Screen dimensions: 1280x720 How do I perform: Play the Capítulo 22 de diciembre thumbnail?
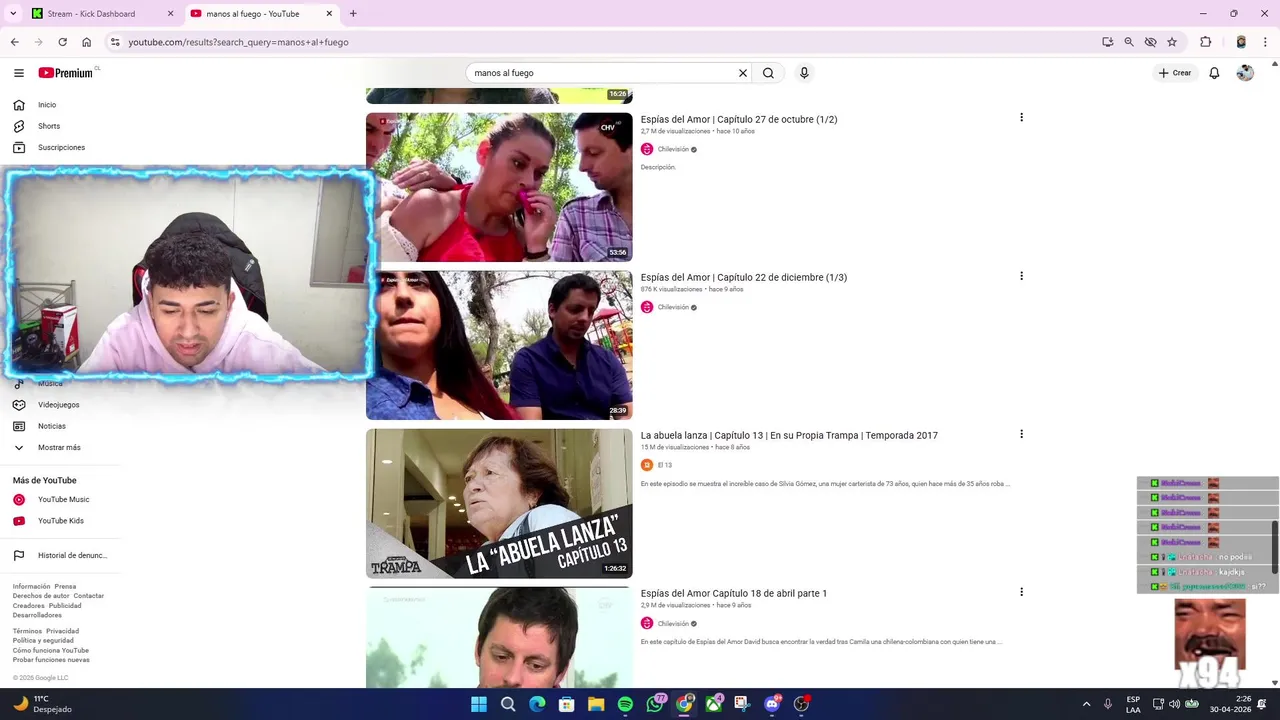(x=499, y=345)
